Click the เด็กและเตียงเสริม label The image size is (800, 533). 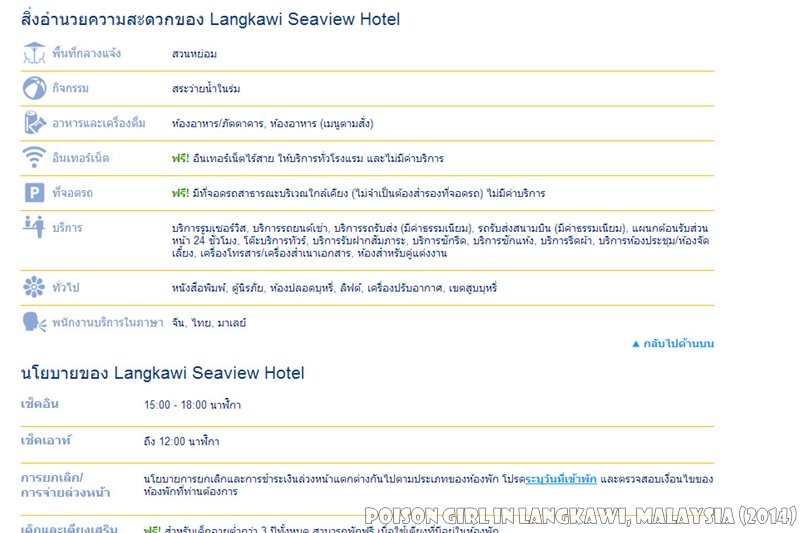point(69,528)
